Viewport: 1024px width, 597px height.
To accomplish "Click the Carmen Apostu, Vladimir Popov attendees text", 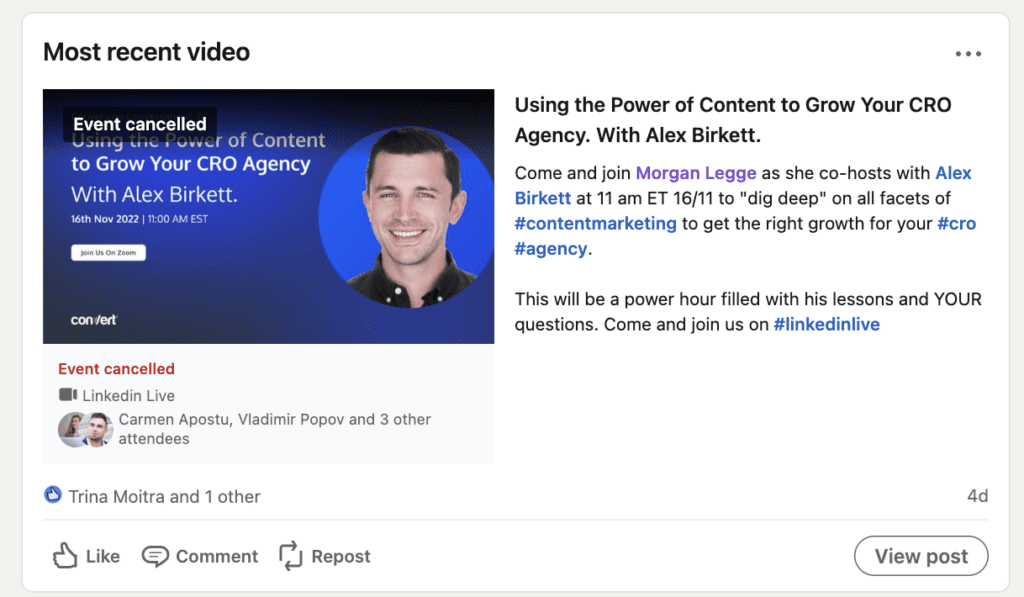I will pos(274,429).
